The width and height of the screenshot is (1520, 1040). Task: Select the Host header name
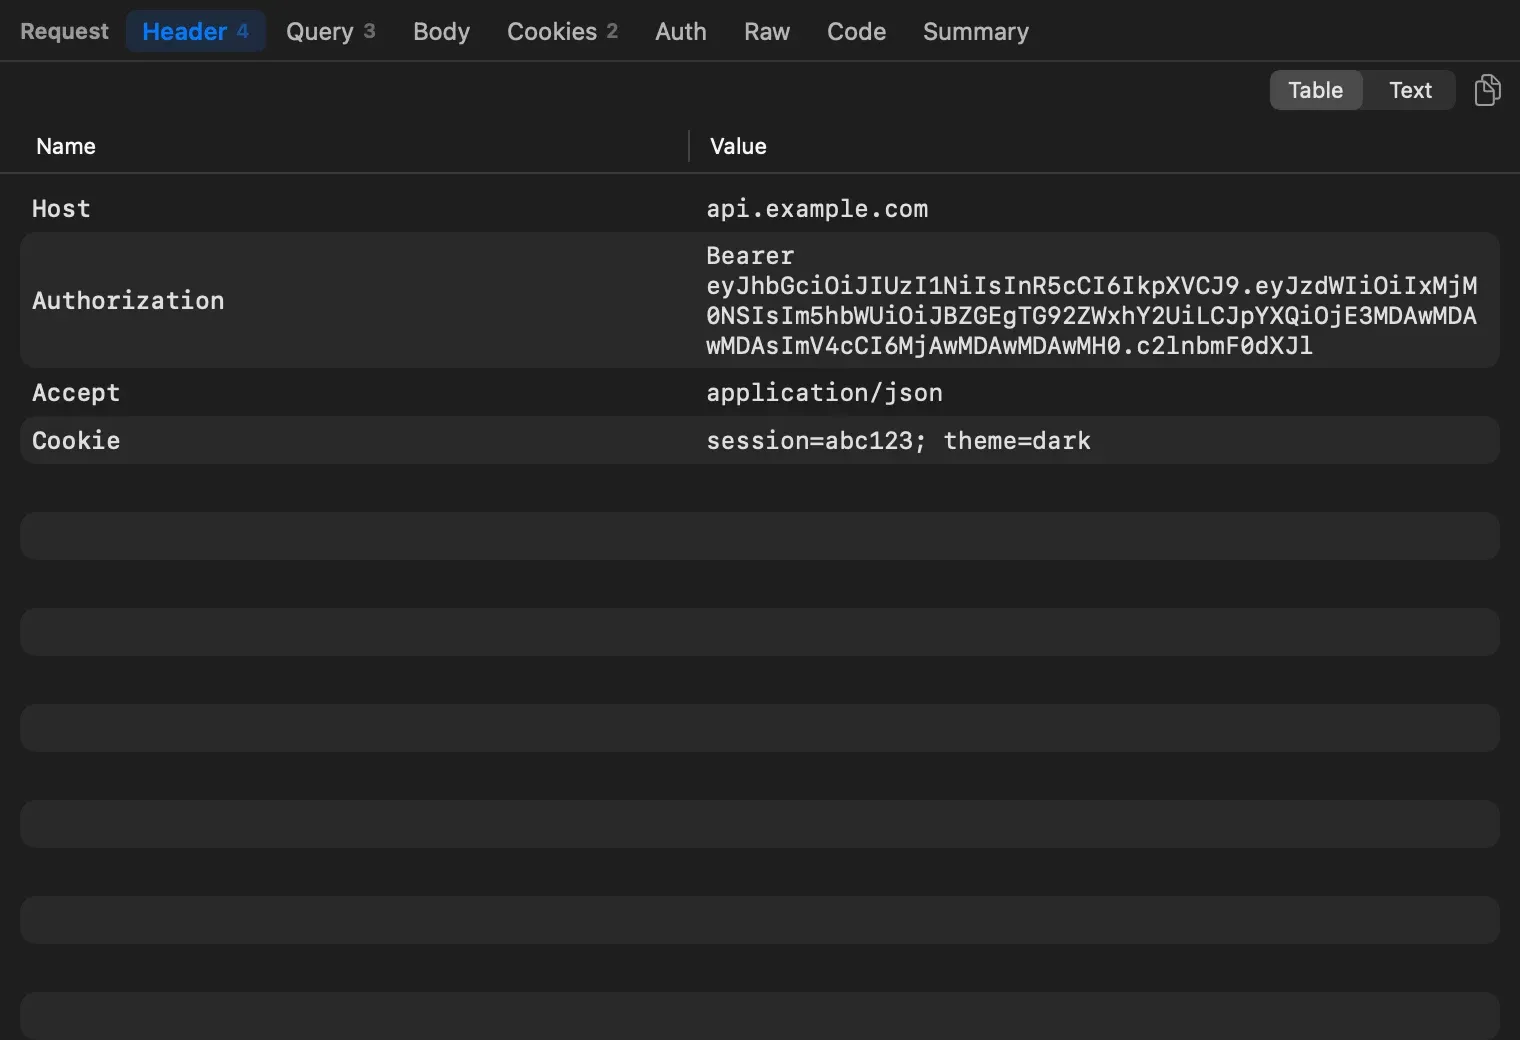click(x=61, y=208)
